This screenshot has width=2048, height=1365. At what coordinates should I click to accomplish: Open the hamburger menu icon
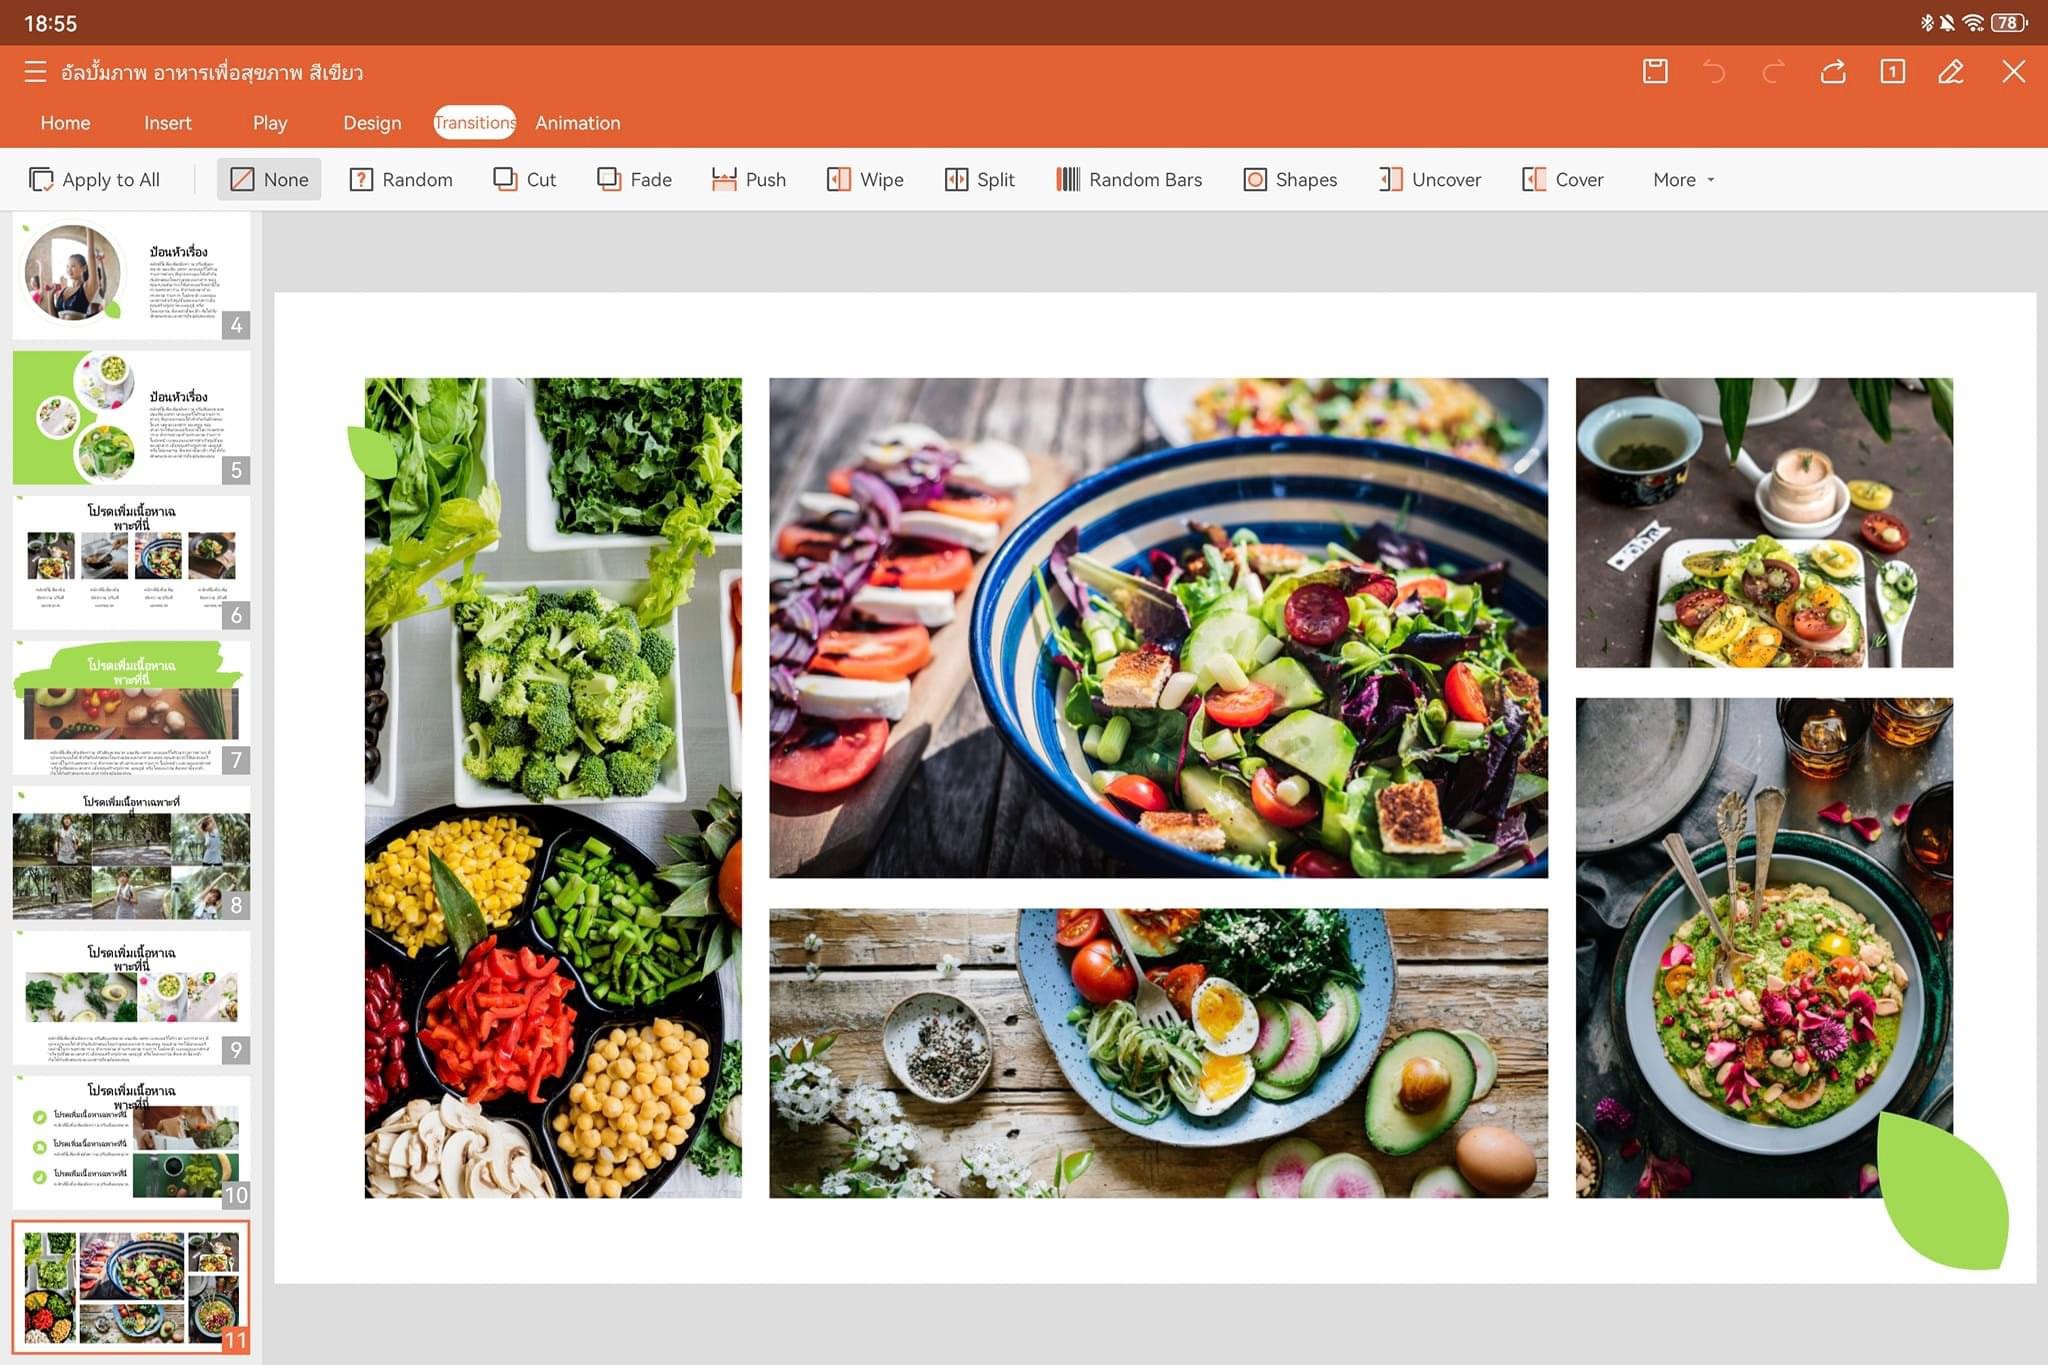click(35, 72)
